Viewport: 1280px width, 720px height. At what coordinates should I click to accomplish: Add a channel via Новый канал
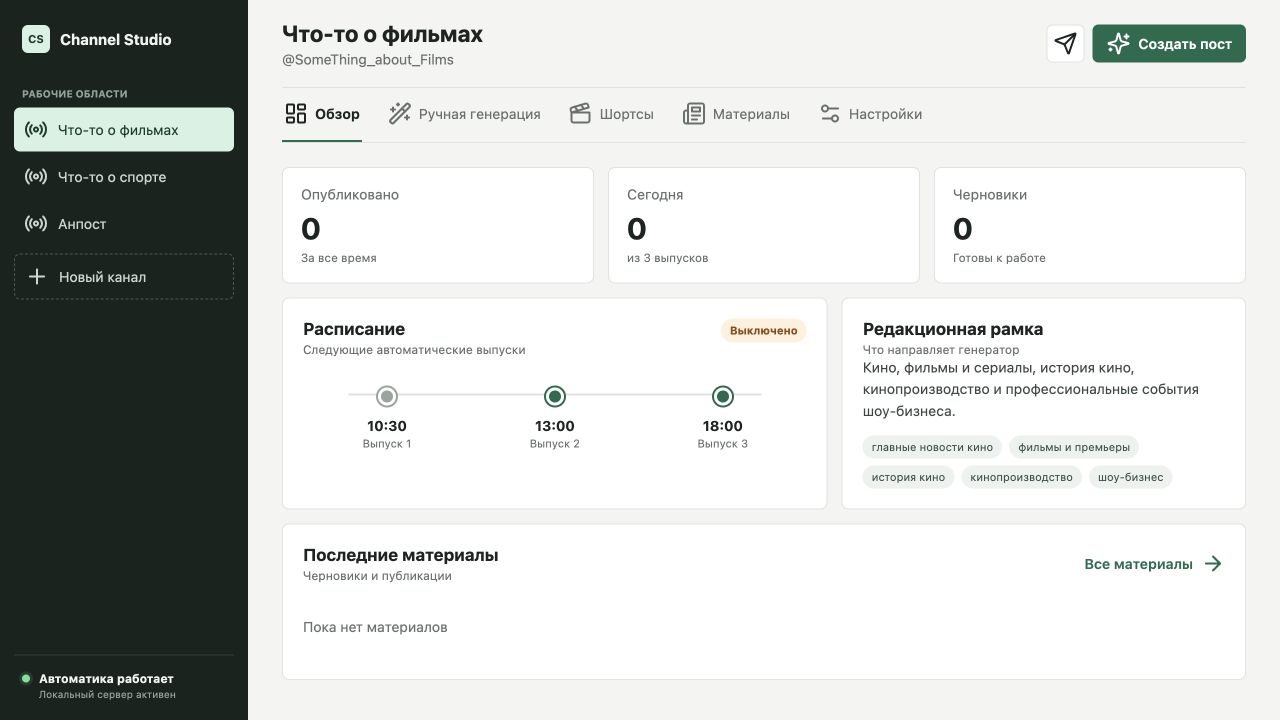[124, 277]
